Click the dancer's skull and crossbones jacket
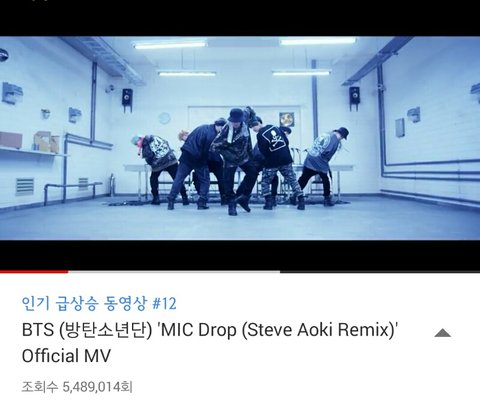The image size is (480, 407). 274,146
